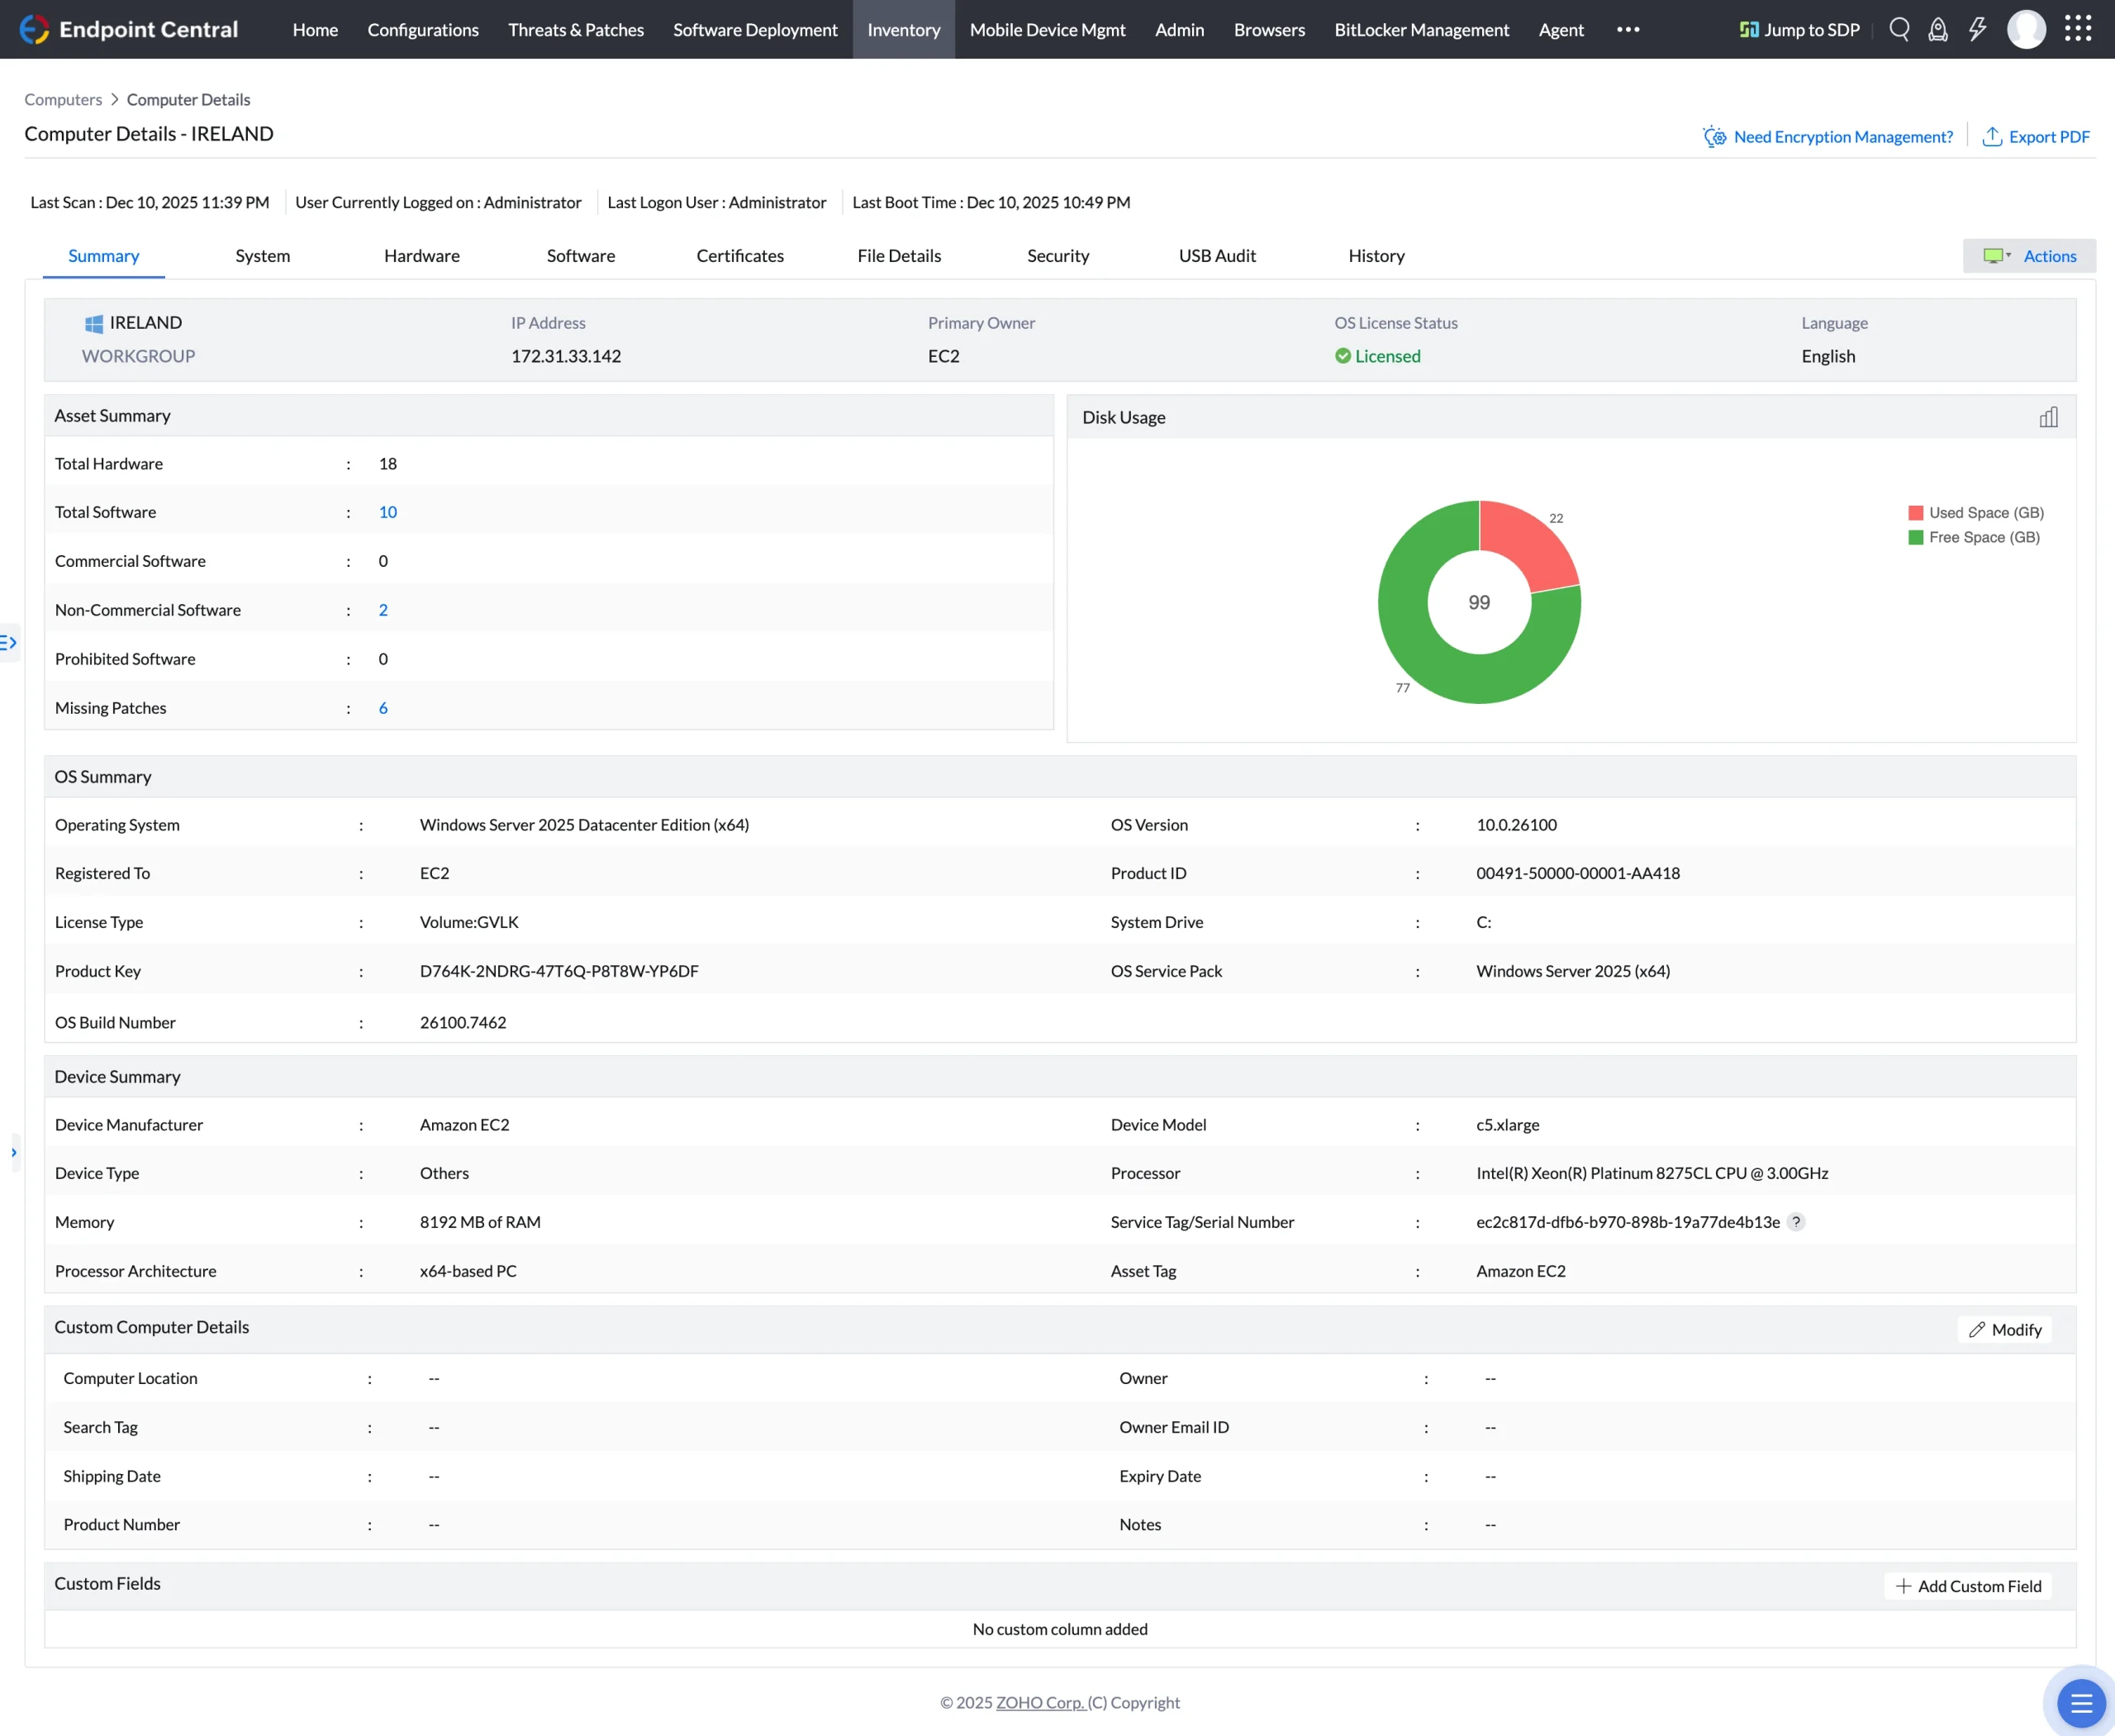This screenshot has width=2115, height=1736.
Task: Click IP address 172.31.33.142
Action: click(566, 357)
